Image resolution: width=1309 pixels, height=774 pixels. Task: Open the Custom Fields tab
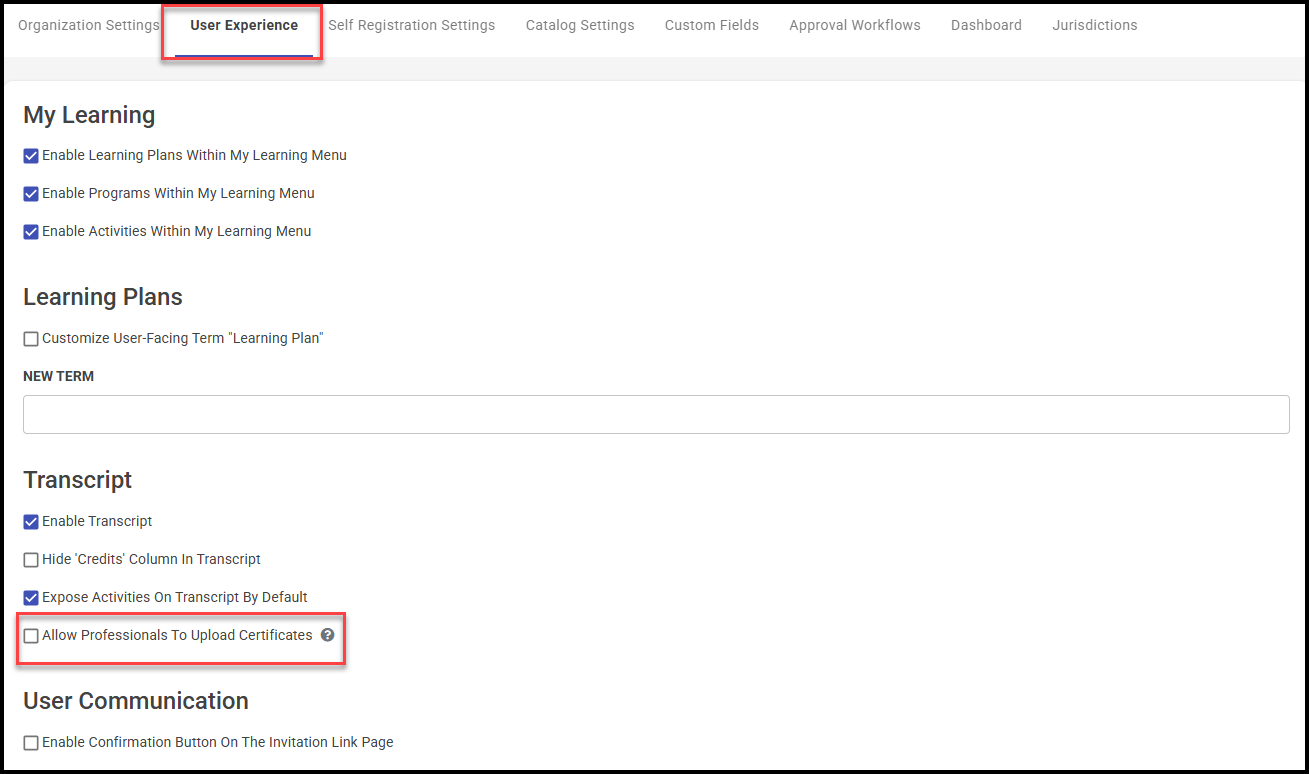coord(711,25)
